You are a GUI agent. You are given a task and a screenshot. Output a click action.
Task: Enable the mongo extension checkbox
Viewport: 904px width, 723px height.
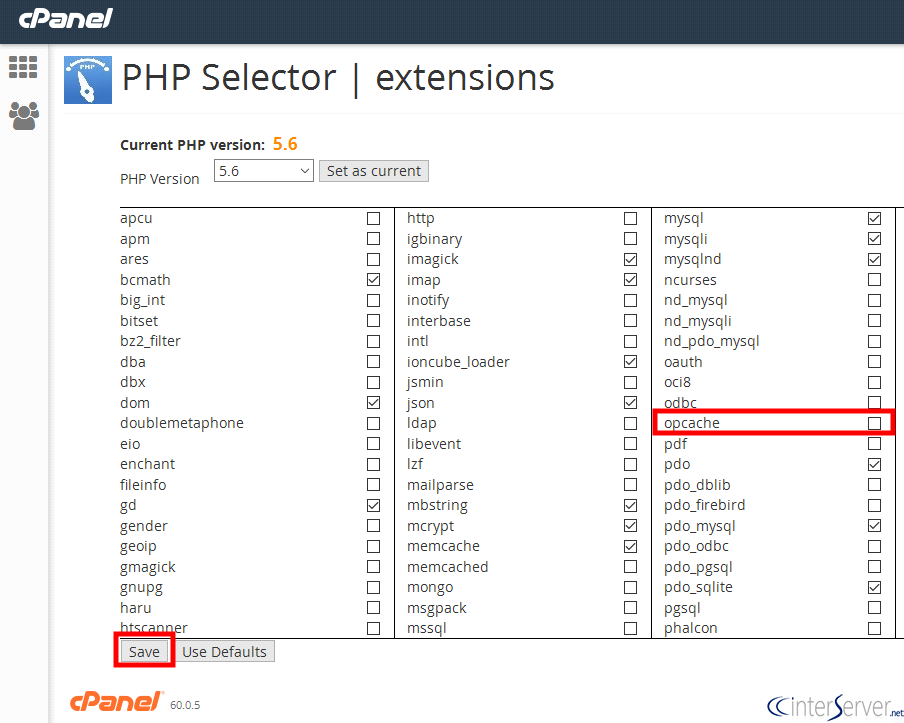coord(631,588)
